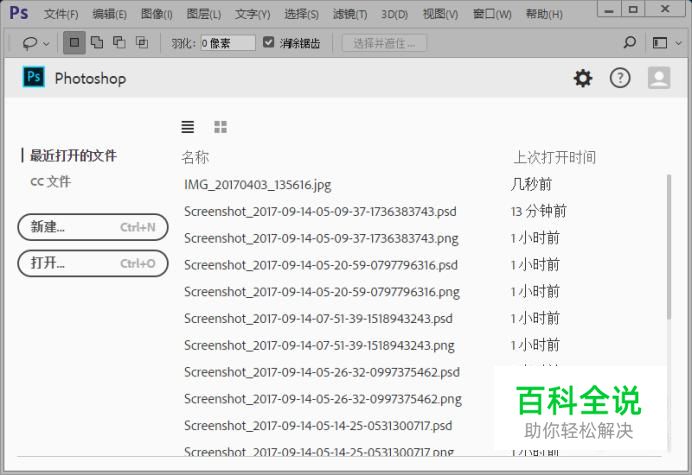Click the 打开... Ctrl+O button
Image resolution: width=692 pixels, height=475 pixels.
click(93, 264)
